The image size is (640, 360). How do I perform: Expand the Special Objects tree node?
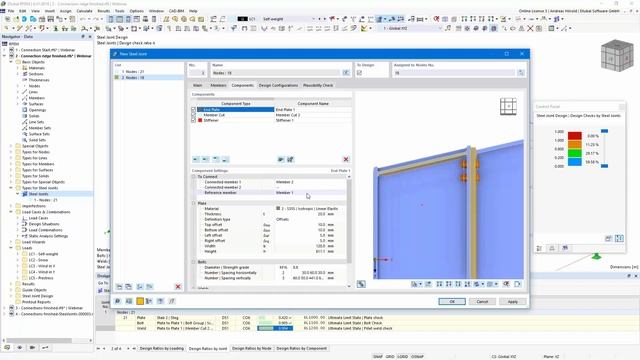coord(11,146)
